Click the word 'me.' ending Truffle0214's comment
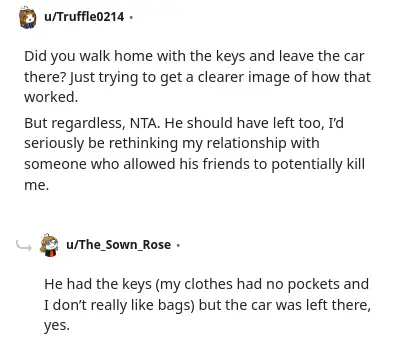The image size is (400, 361). [36, 185]
